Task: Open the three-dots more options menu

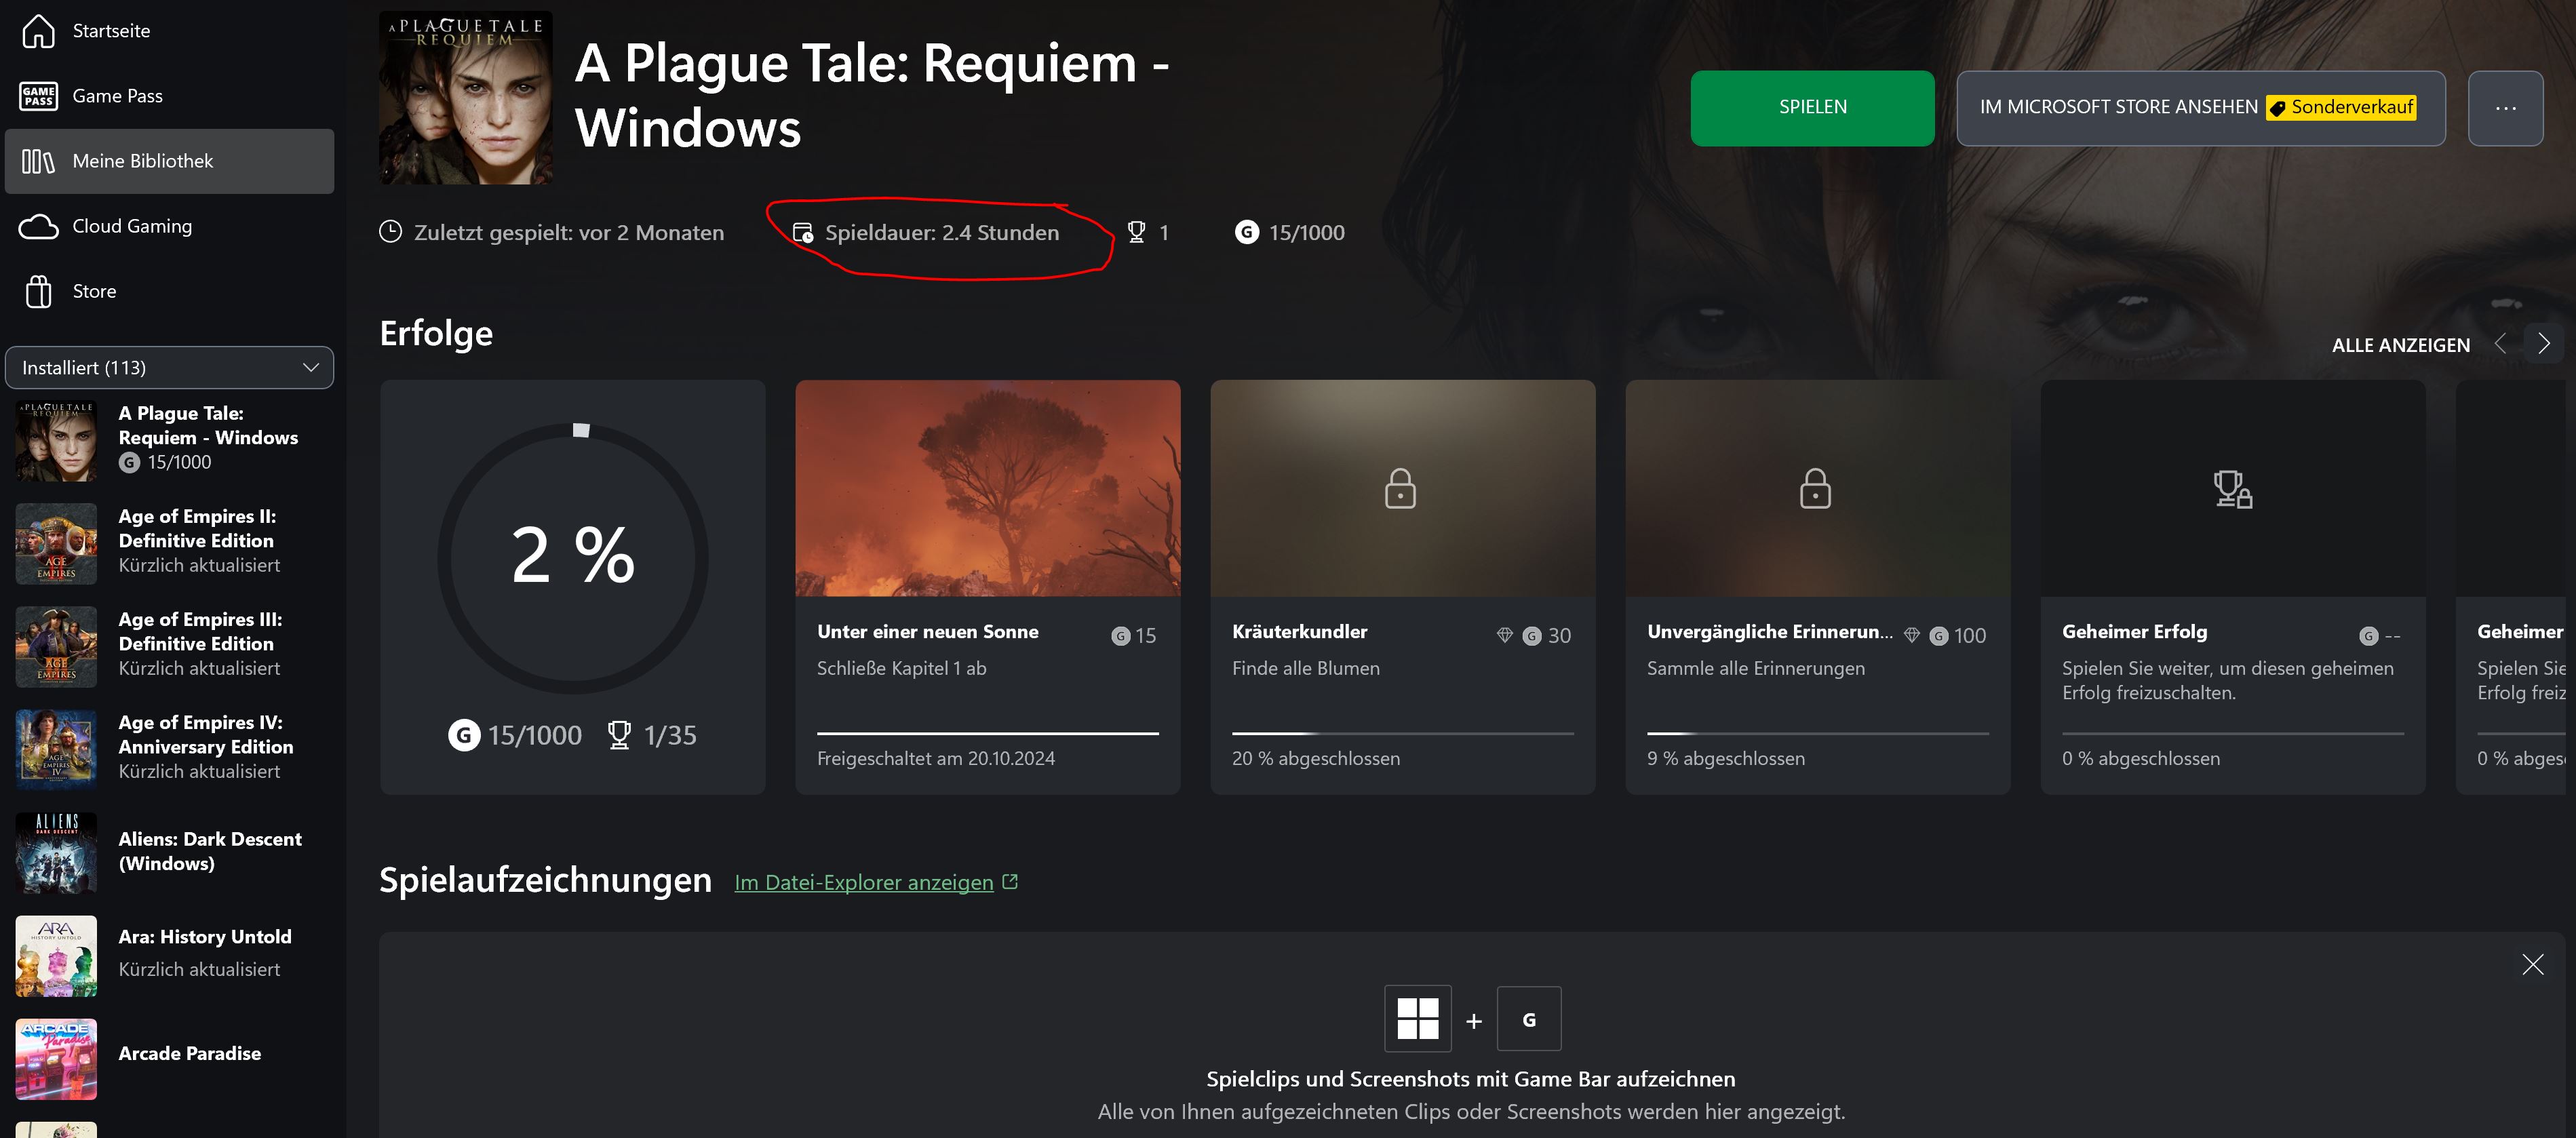Action: point(2505,108)
